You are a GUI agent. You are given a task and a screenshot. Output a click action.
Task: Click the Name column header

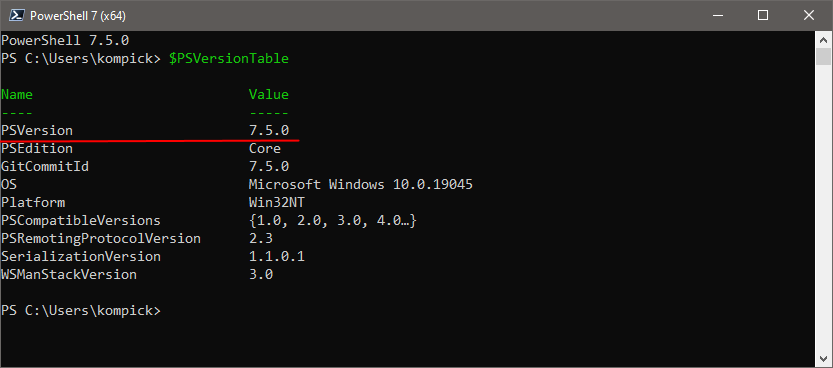pos(17,95)
